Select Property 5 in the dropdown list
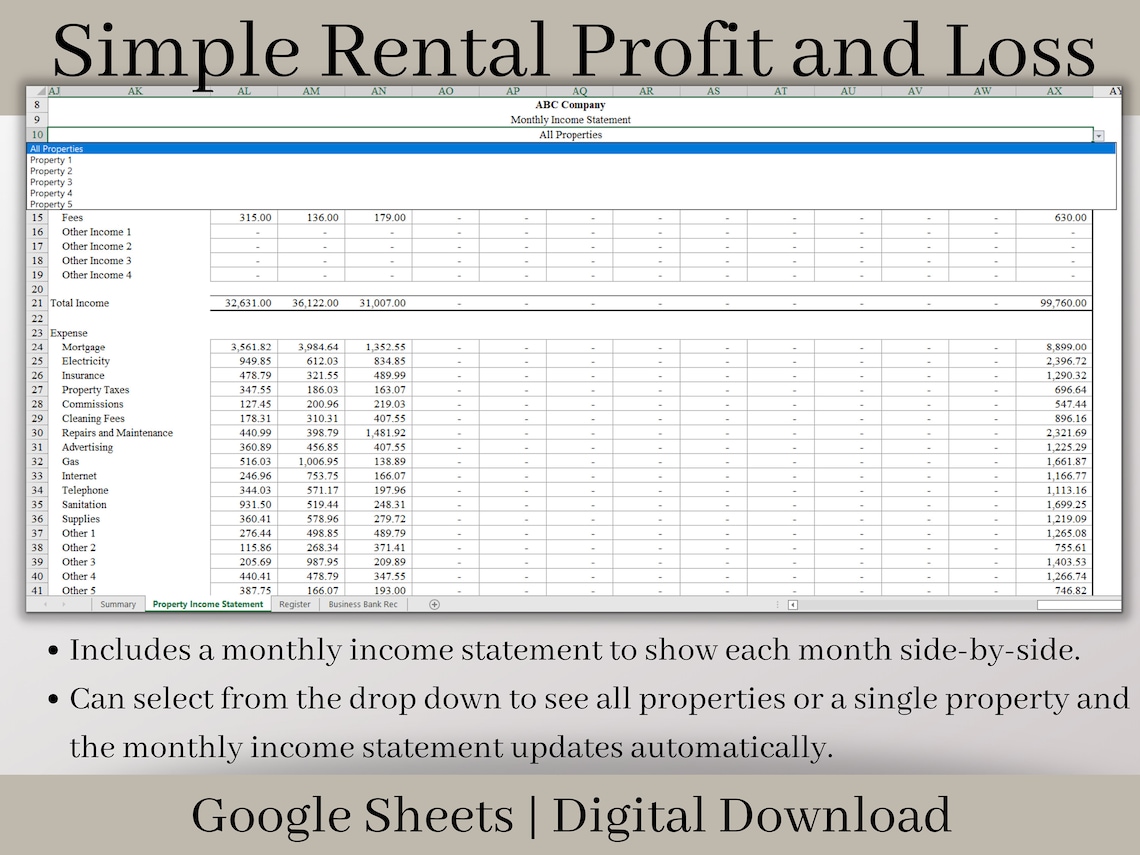This screenshot has width=1140, height=855. point(51,203)
